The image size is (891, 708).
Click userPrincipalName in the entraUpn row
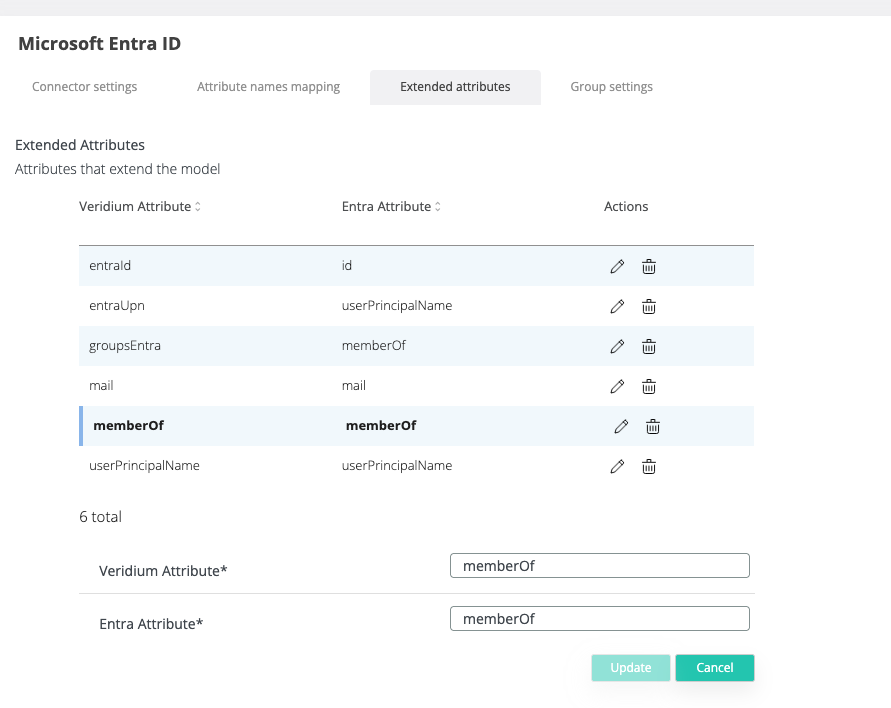(x=397, y=306)
